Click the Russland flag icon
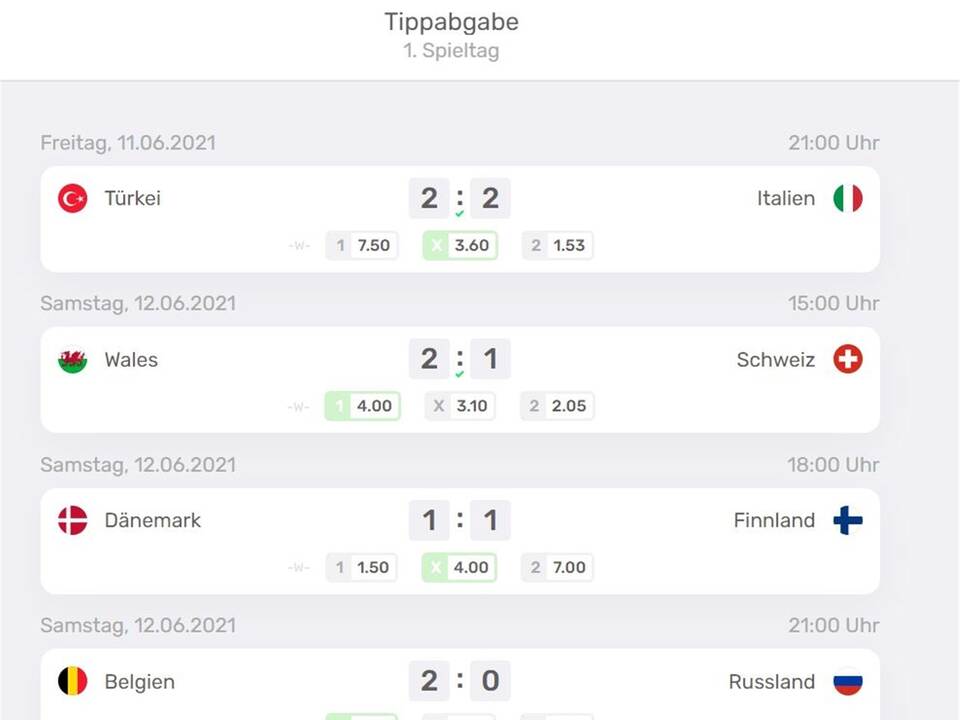Screen dimensions: 960x720 [848, 682]
